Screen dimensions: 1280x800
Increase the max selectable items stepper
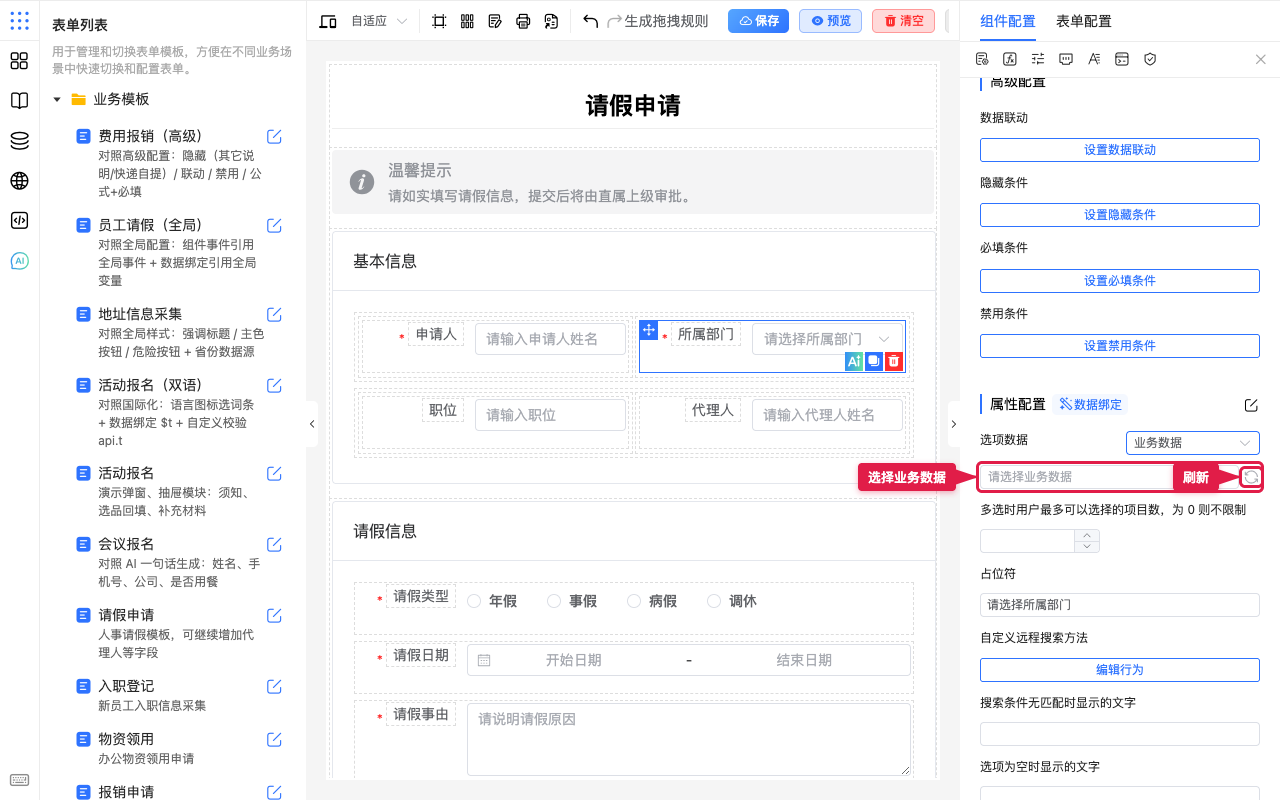1087,535
